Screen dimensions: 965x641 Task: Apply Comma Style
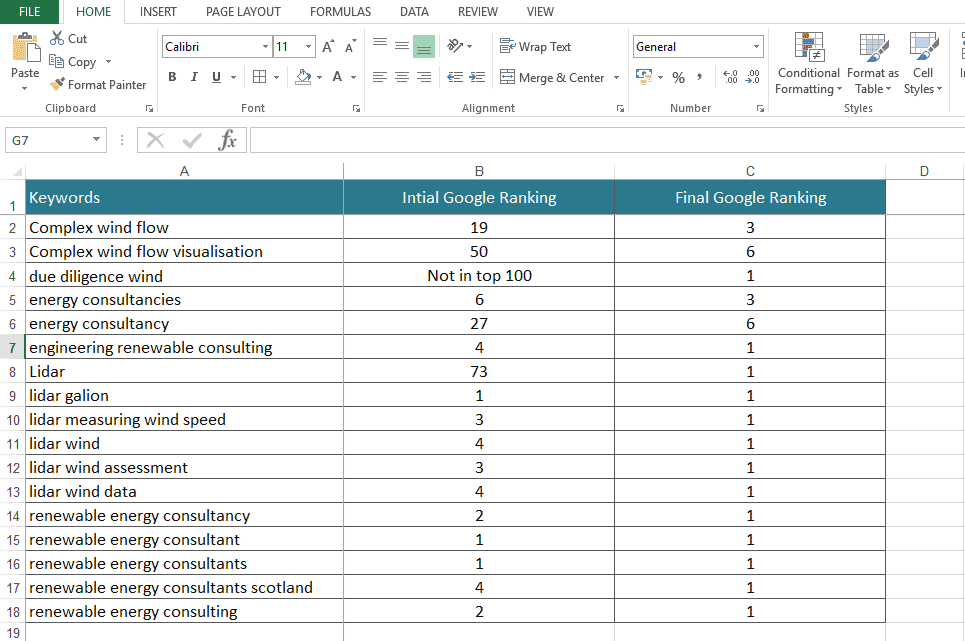click(x=700, y=77)
